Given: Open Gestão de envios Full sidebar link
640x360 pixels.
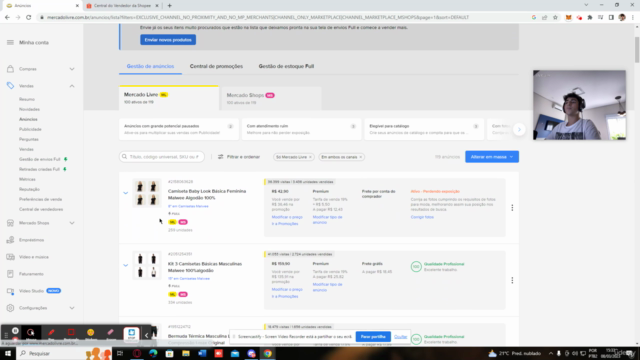Looking at the screenshot, I should pos(40,159).
